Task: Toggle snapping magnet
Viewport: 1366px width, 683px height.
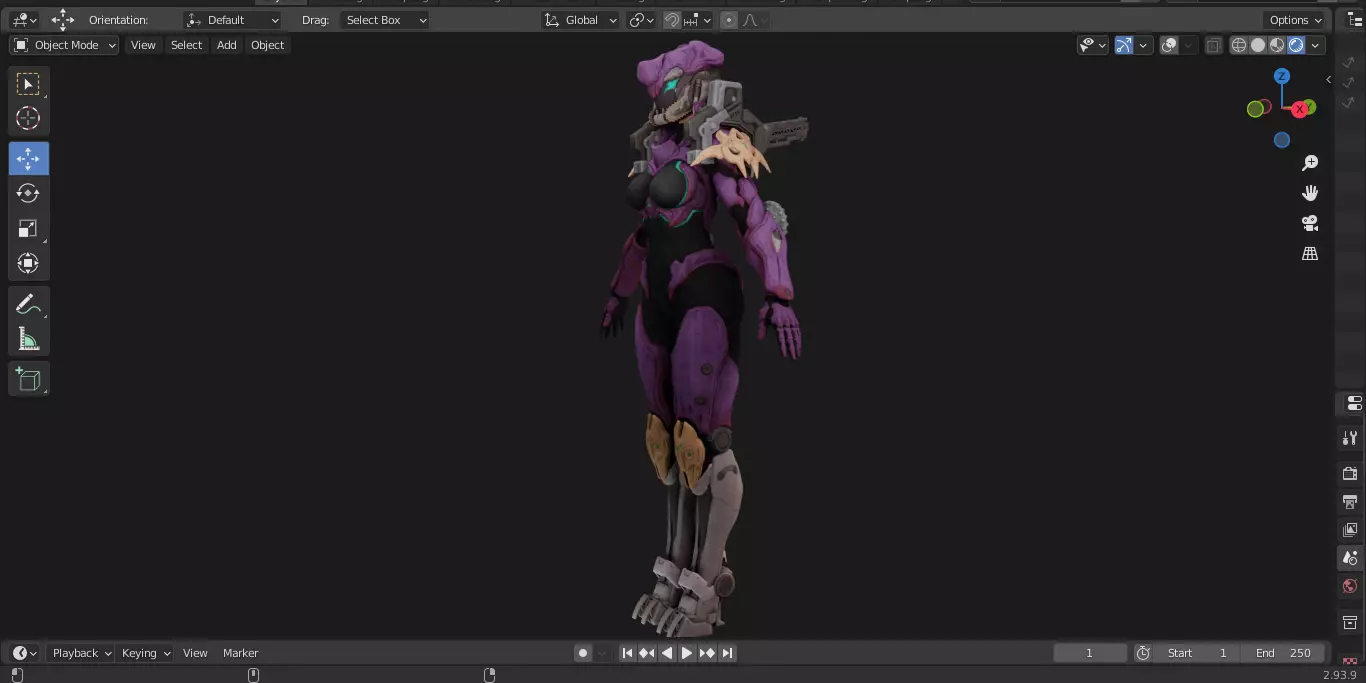Action: [672, 20]
